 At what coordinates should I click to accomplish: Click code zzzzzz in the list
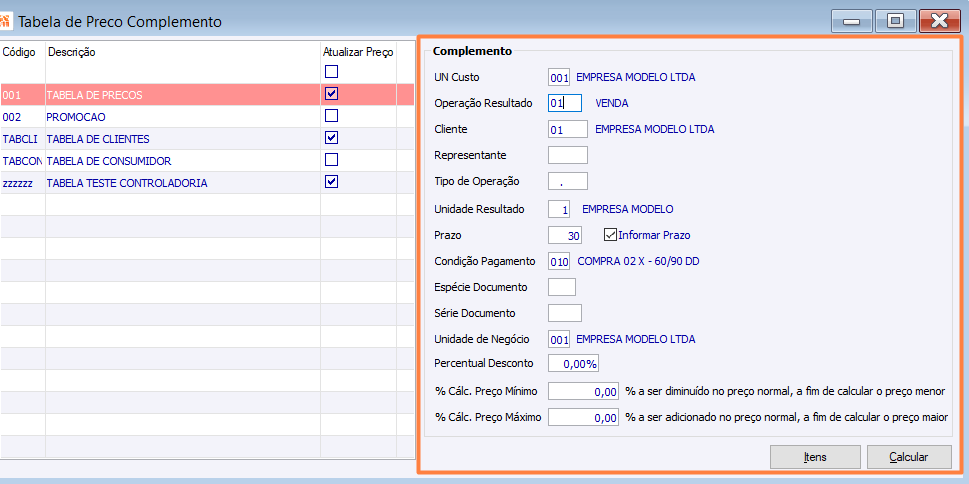coord(17,184)
